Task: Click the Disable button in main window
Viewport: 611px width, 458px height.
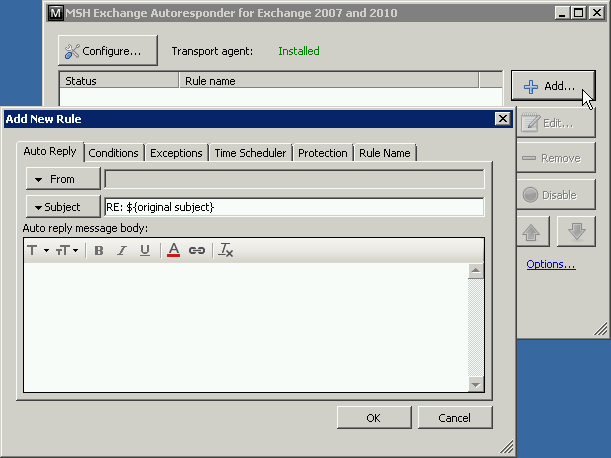Action: [x=556, y=195]
